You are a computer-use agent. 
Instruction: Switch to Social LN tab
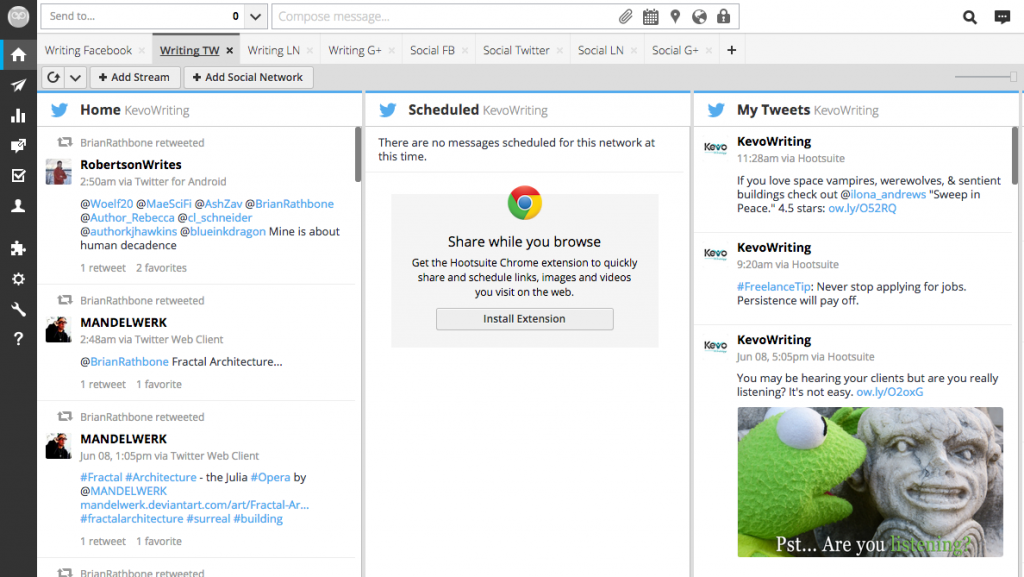601,50
